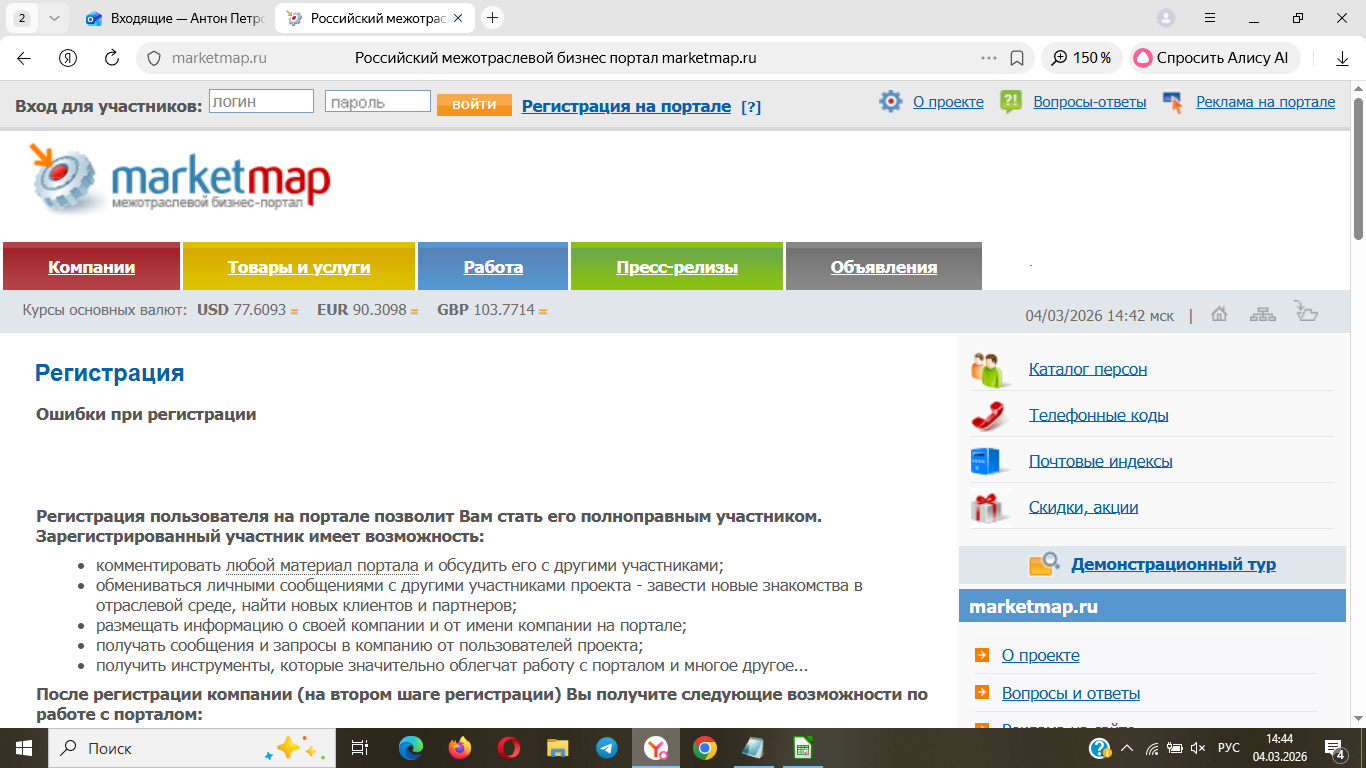The height and width of the screenshot is (768, 1366).
Task: Switch the keyboard language via РУС indicator
Action: tap(1229, 748)
